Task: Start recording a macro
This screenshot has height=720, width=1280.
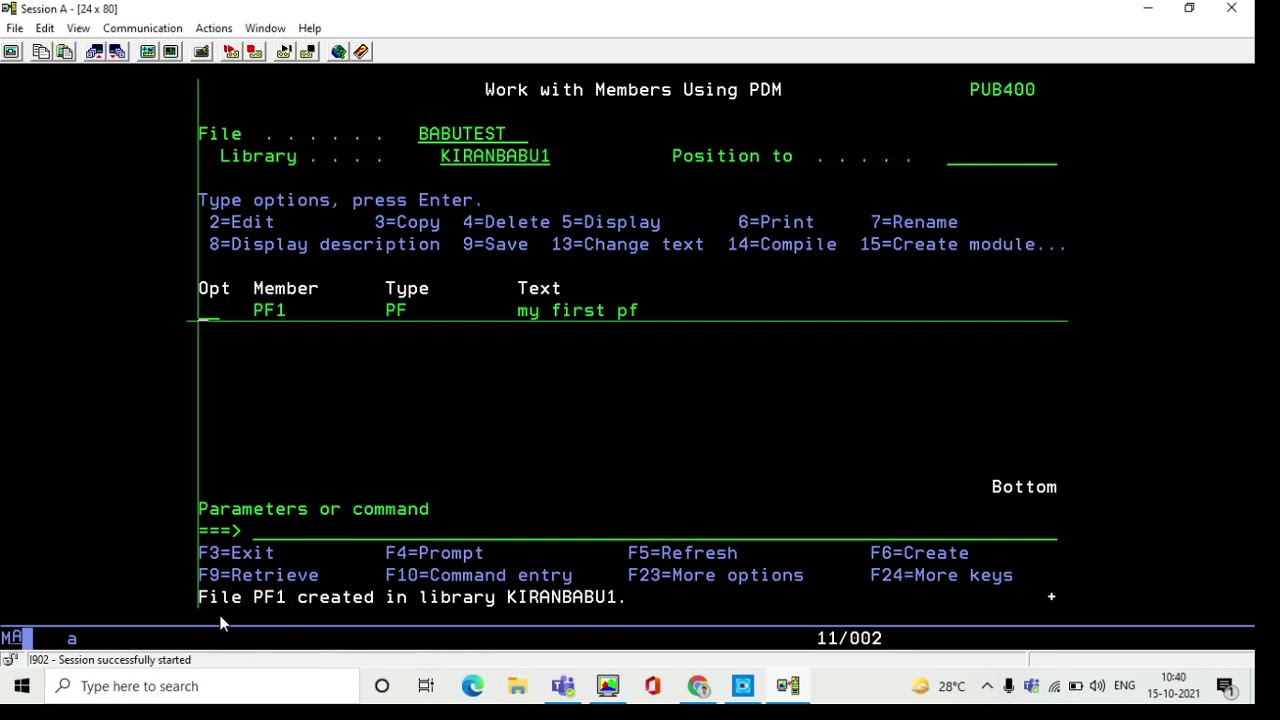Action: click(x=231, y=51)
